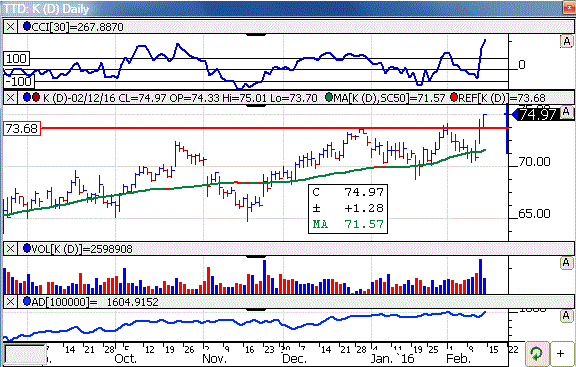Click the blue AD[100000] dot

pos(27,302)
